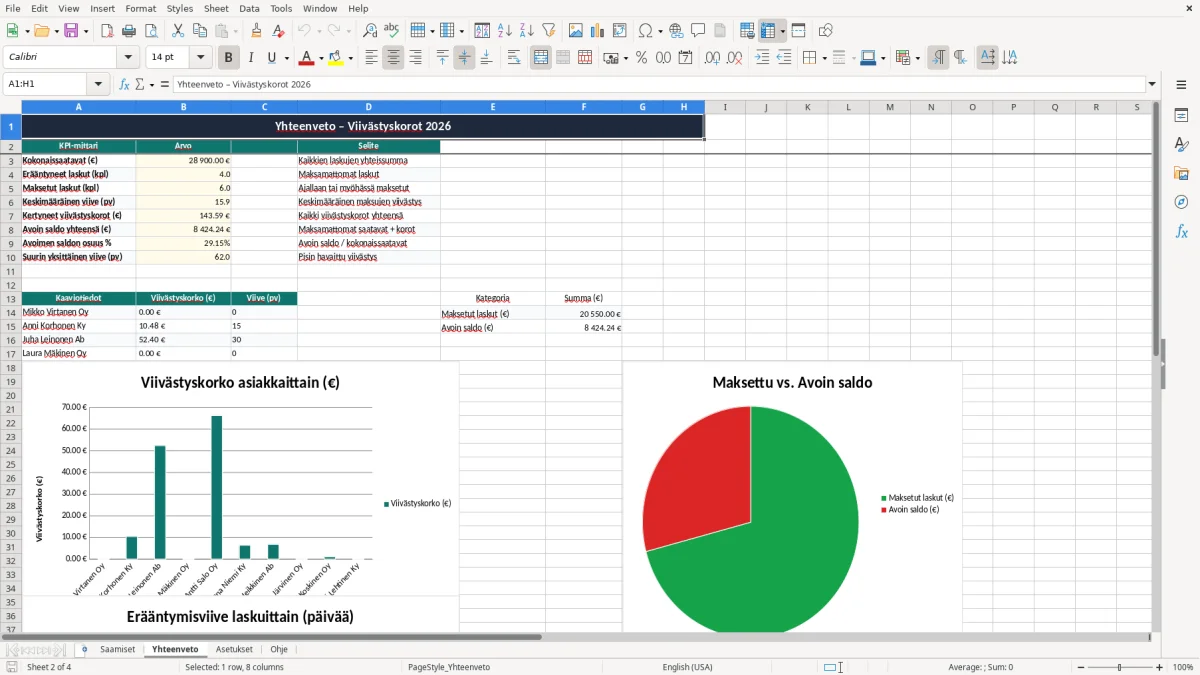1200x675 pixels.
Task: Insert special character omega icon
Action: pyautogui.click(x=645, y=31)
